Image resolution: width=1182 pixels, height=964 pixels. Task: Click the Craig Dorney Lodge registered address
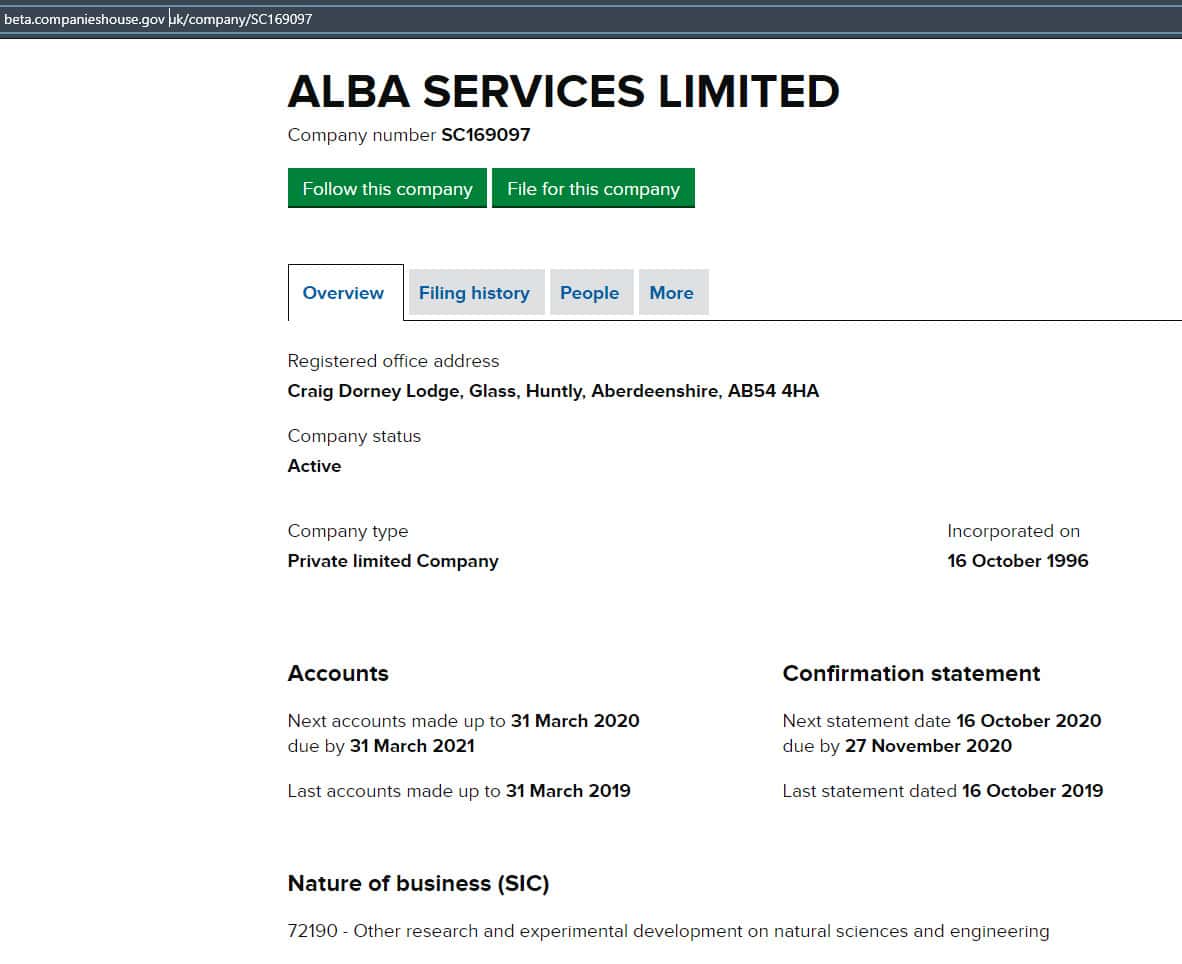point(553,391)
